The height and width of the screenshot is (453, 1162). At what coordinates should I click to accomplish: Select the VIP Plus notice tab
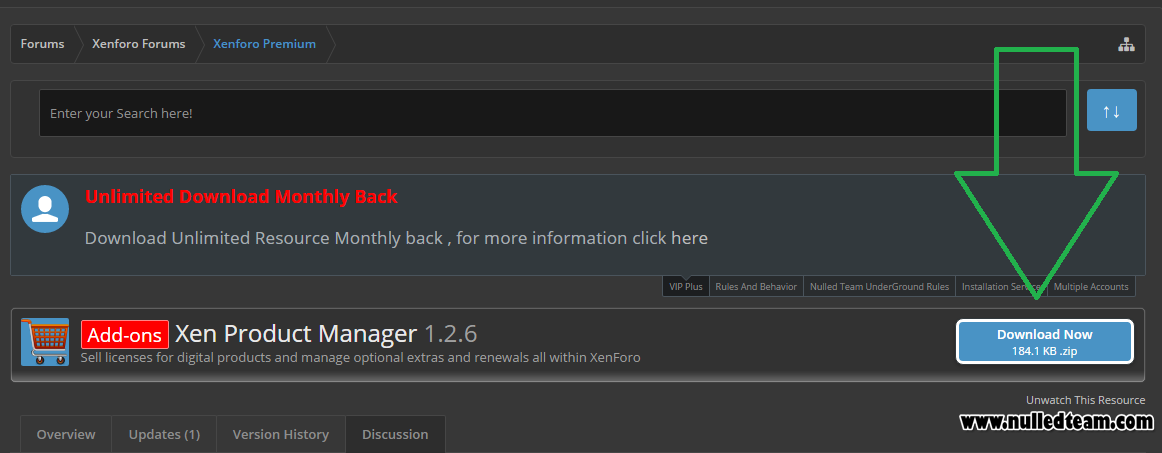click(685, 287)
